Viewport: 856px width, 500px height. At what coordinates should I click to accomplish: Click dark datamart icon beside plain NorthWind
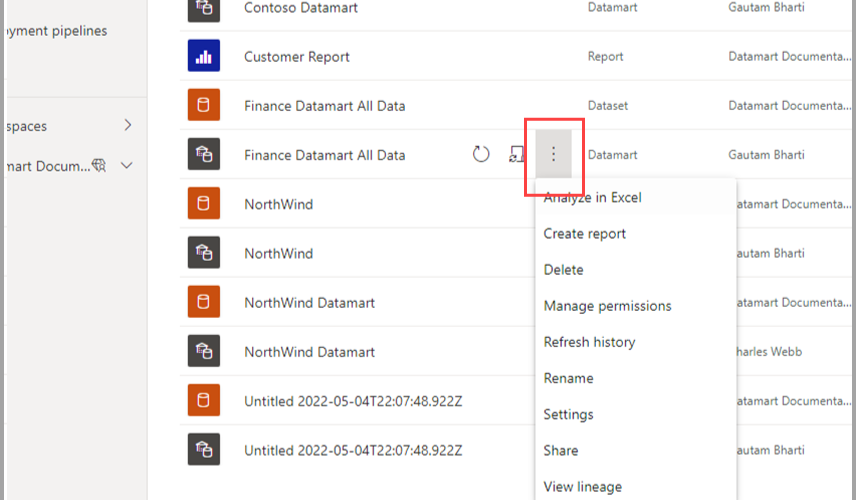point(204,252)
